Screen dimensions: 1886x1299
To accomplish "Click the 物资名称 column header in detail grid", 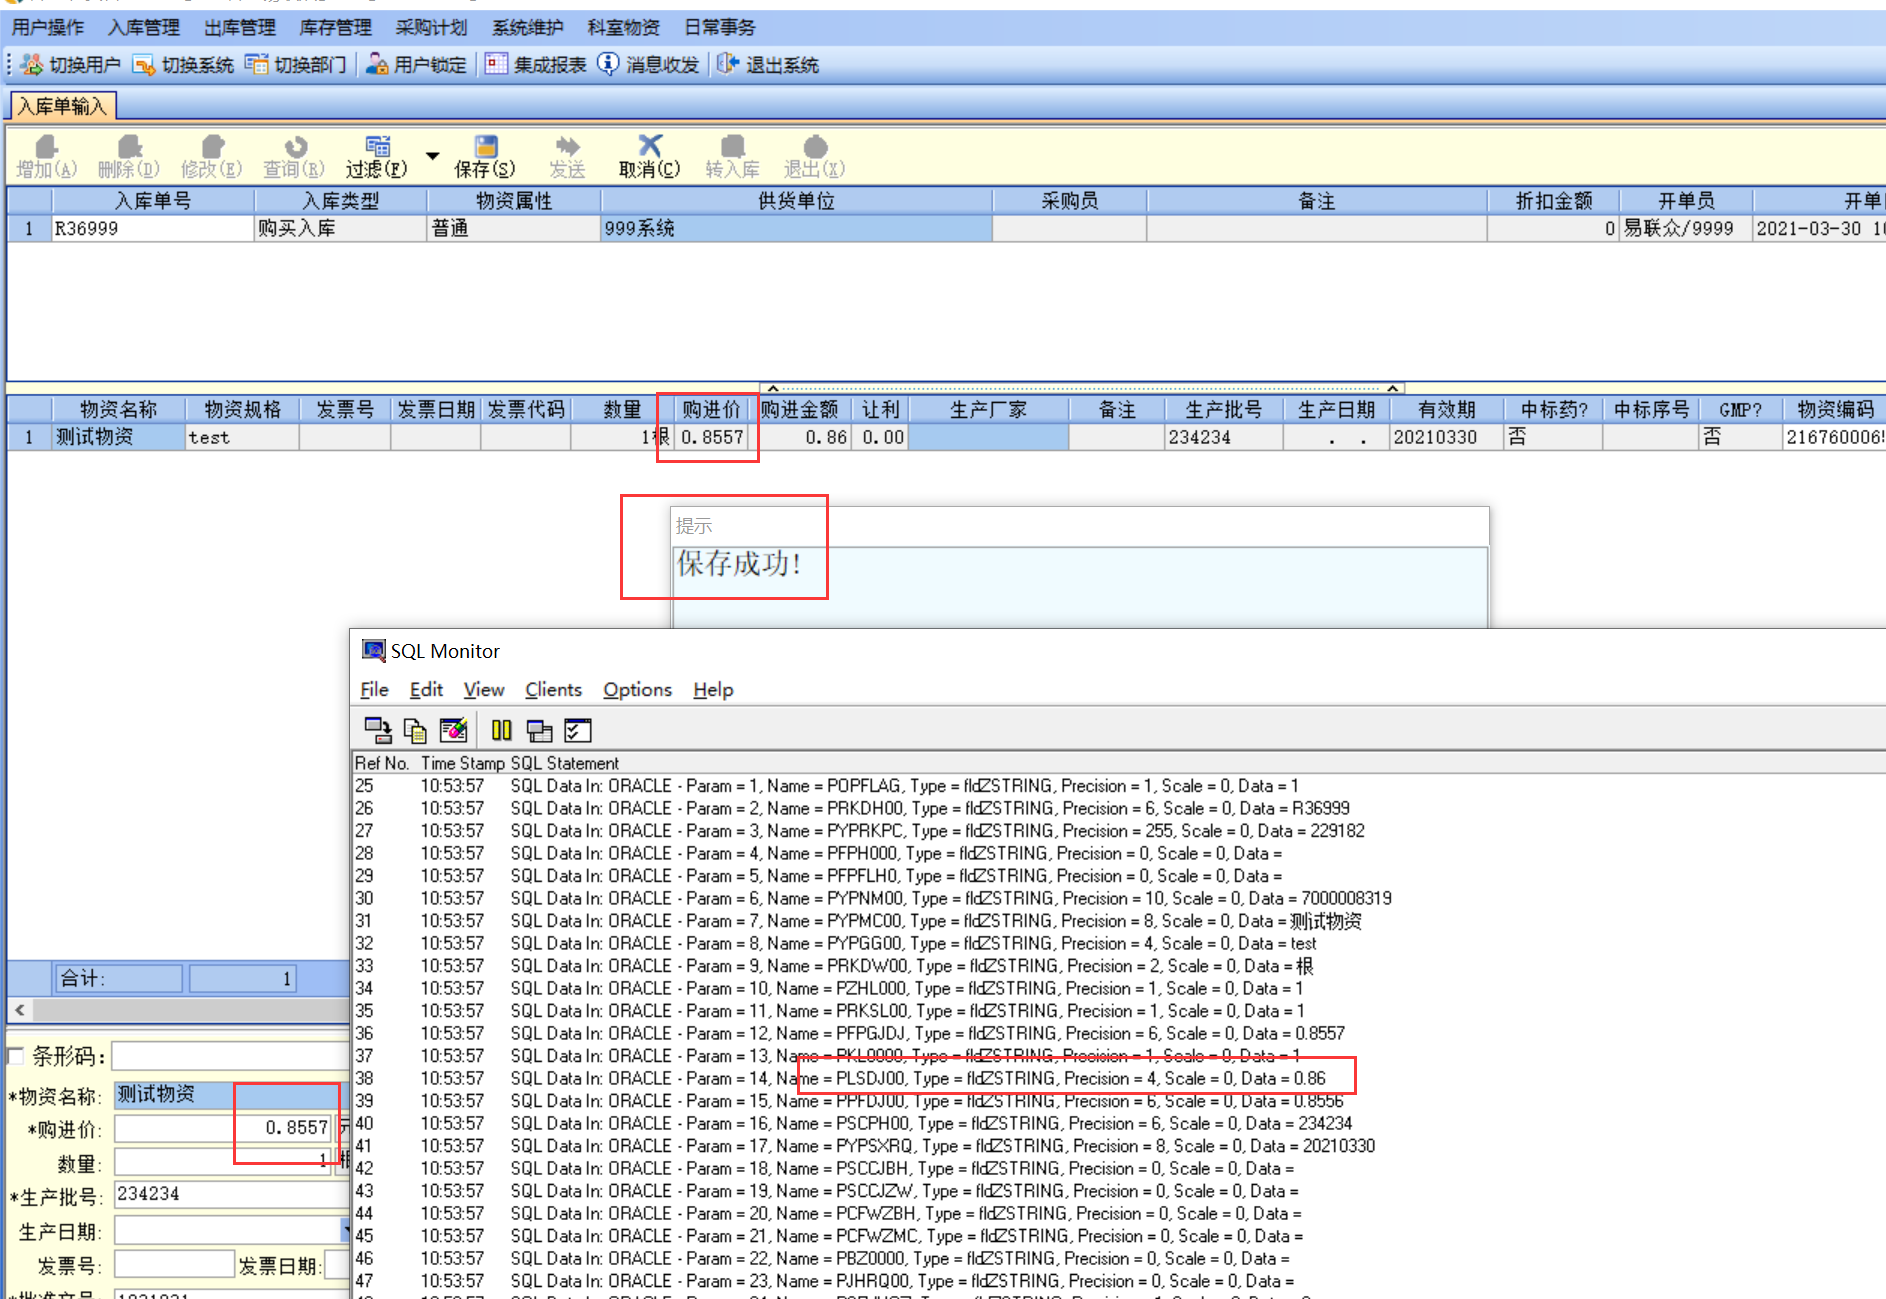I will coord(119,410).
